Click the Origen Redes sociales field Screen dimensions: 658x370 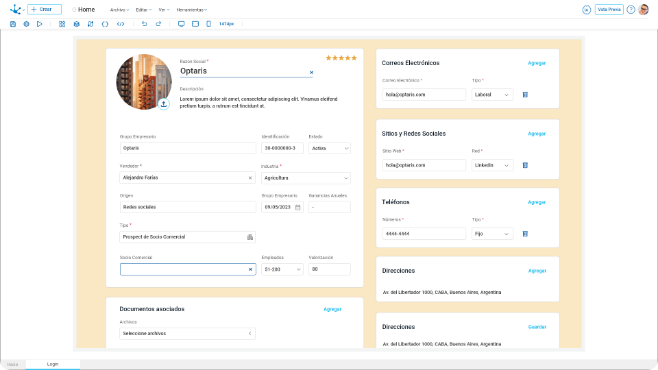tap(188, 207)
